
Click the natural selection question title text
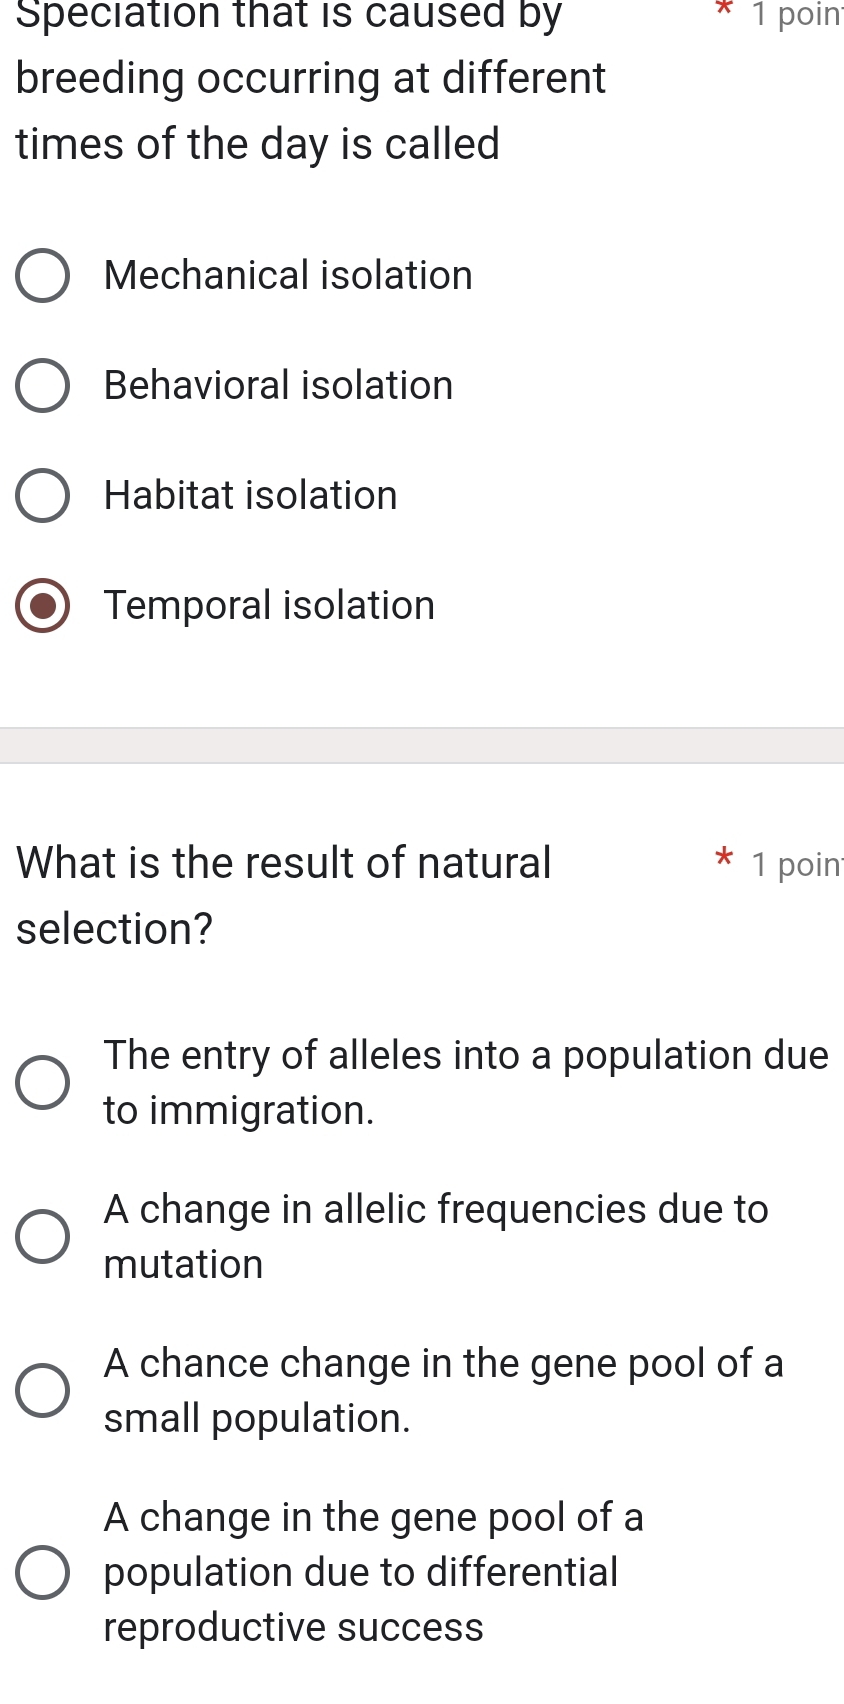pyautogui.click(x=280, y=895)
